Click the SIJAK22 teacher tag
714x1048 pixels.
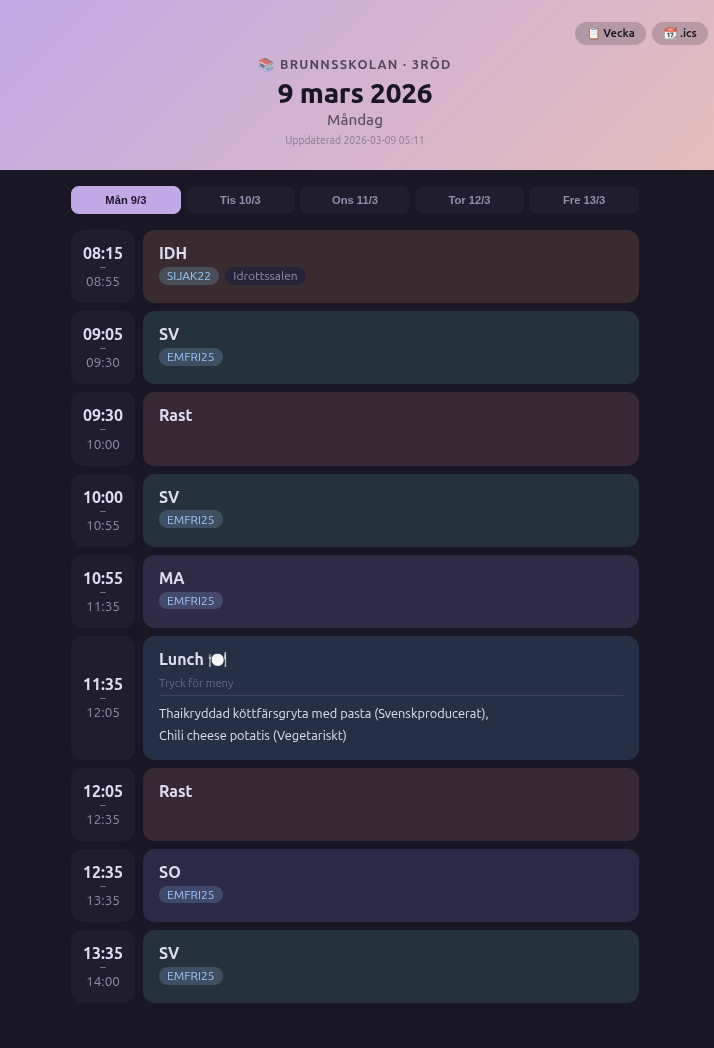tap(189, 276)
